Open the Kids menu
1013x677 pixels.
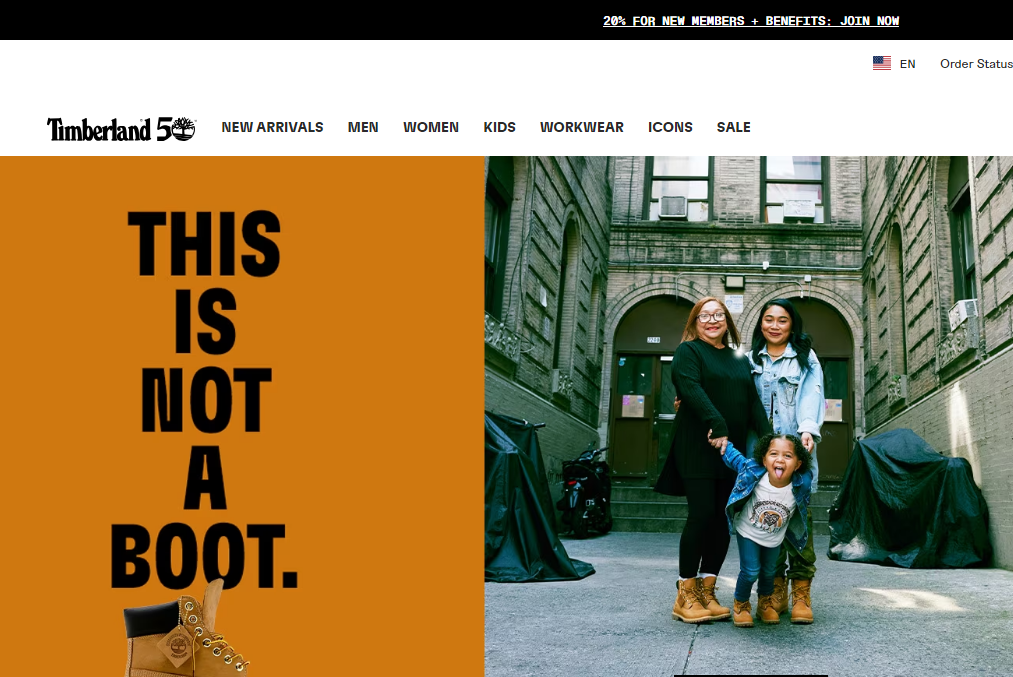[x=499, y=127]
